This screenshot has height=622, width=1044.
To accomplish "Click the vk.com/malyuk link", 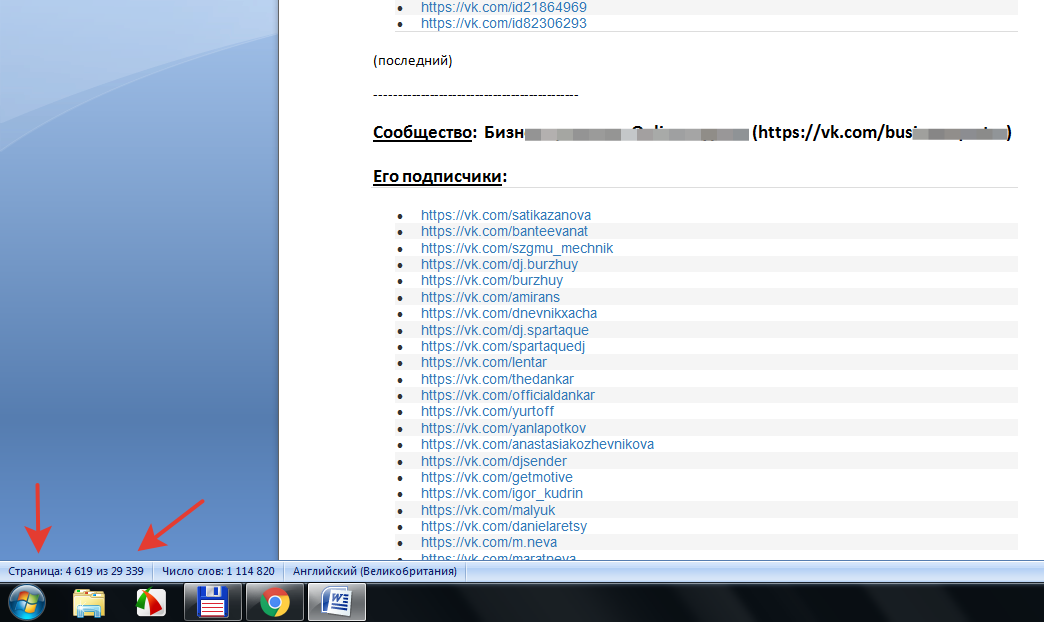I will 487,510.
